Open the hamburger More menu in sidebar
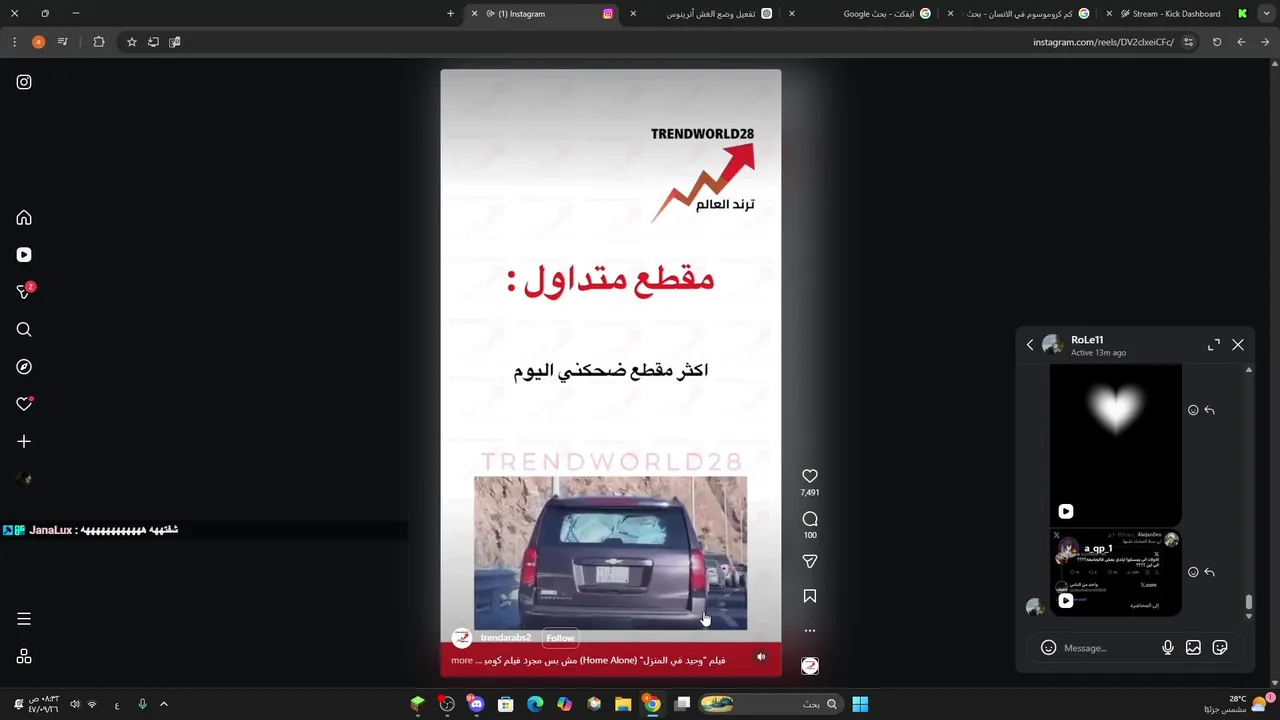Viewport: 1280px width, 720px height. pos(24,619)
